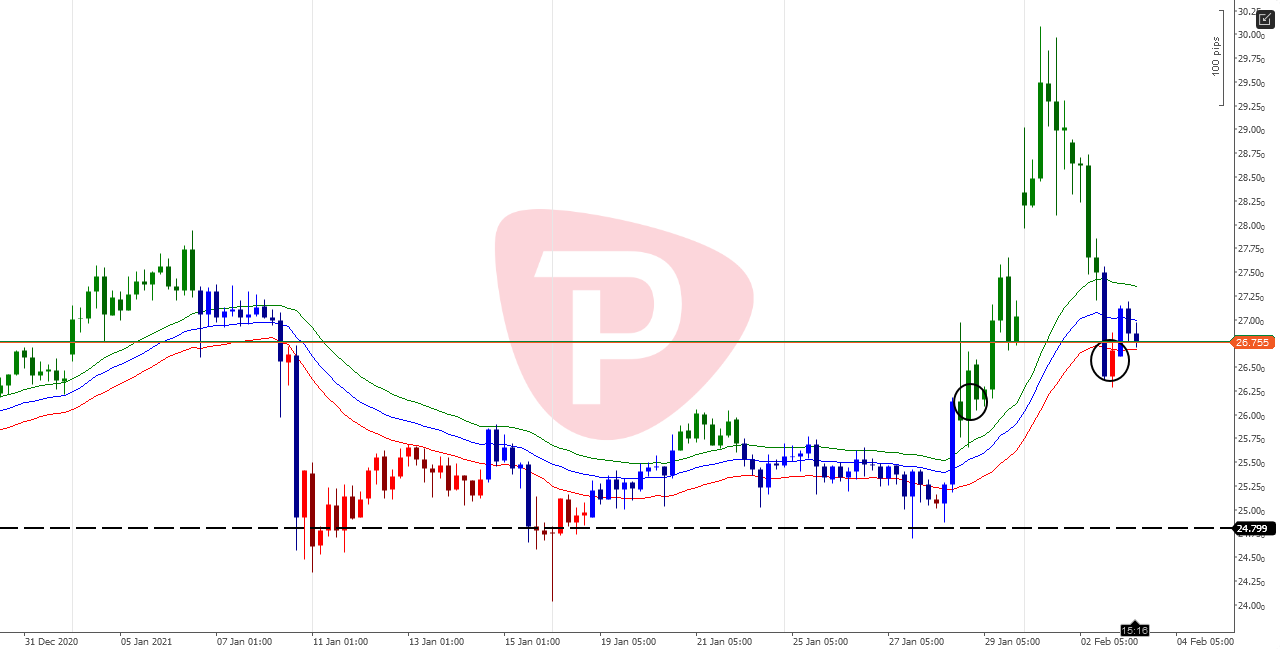The height and width of the screenshot is (649, 1280).
Task: Click the '04 Feb 05:00' time label
Action: pyautogui.click(x=1205, y=642)
